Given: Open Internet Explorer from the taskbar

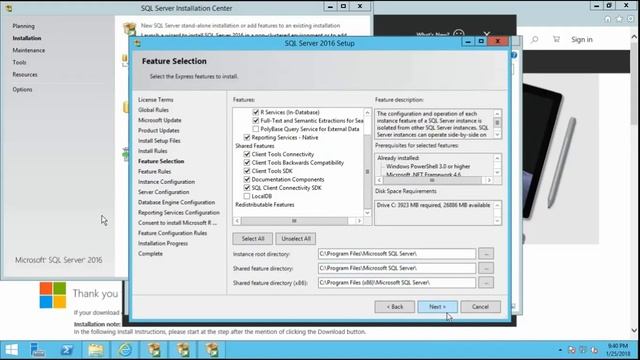Looking at the screenshot, I should click(124, 350).
